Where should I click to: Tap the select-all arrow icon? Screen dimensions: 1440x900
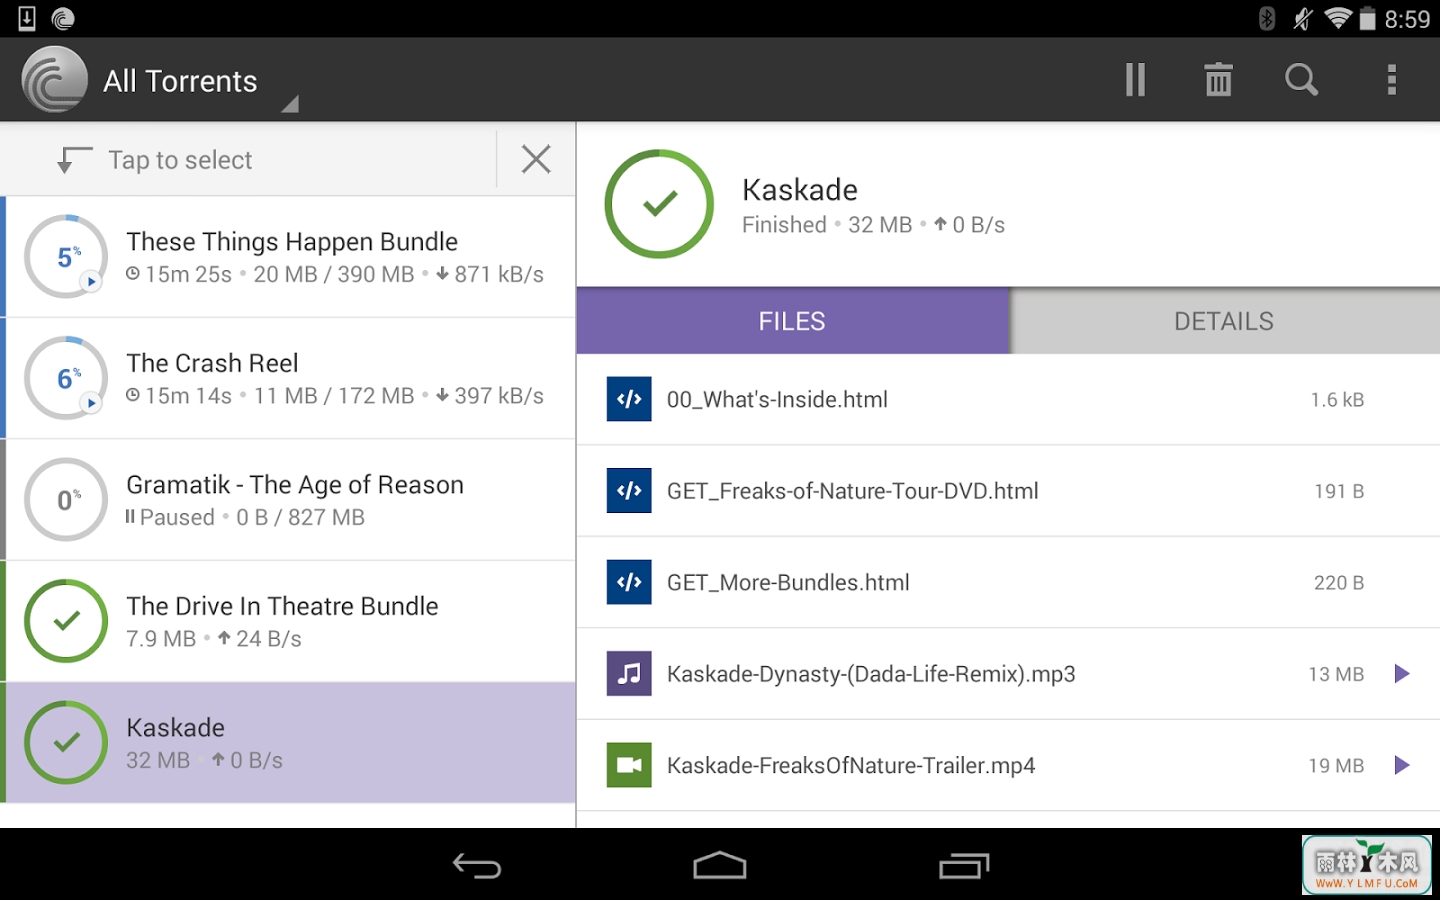(74, 160)
